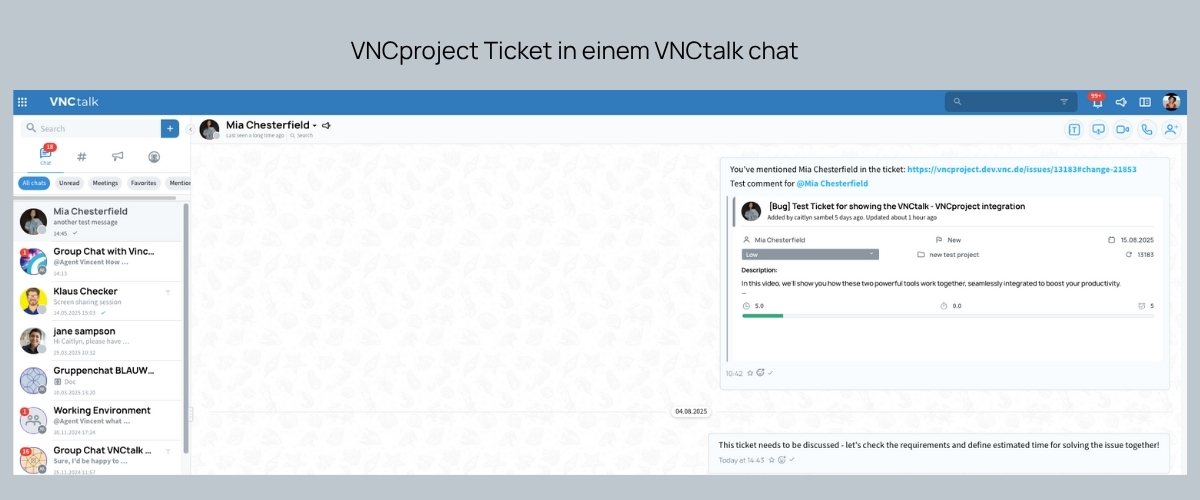Open the app grid launcher icon
This screenshot has height=500, width=1200.
point(23,102)
